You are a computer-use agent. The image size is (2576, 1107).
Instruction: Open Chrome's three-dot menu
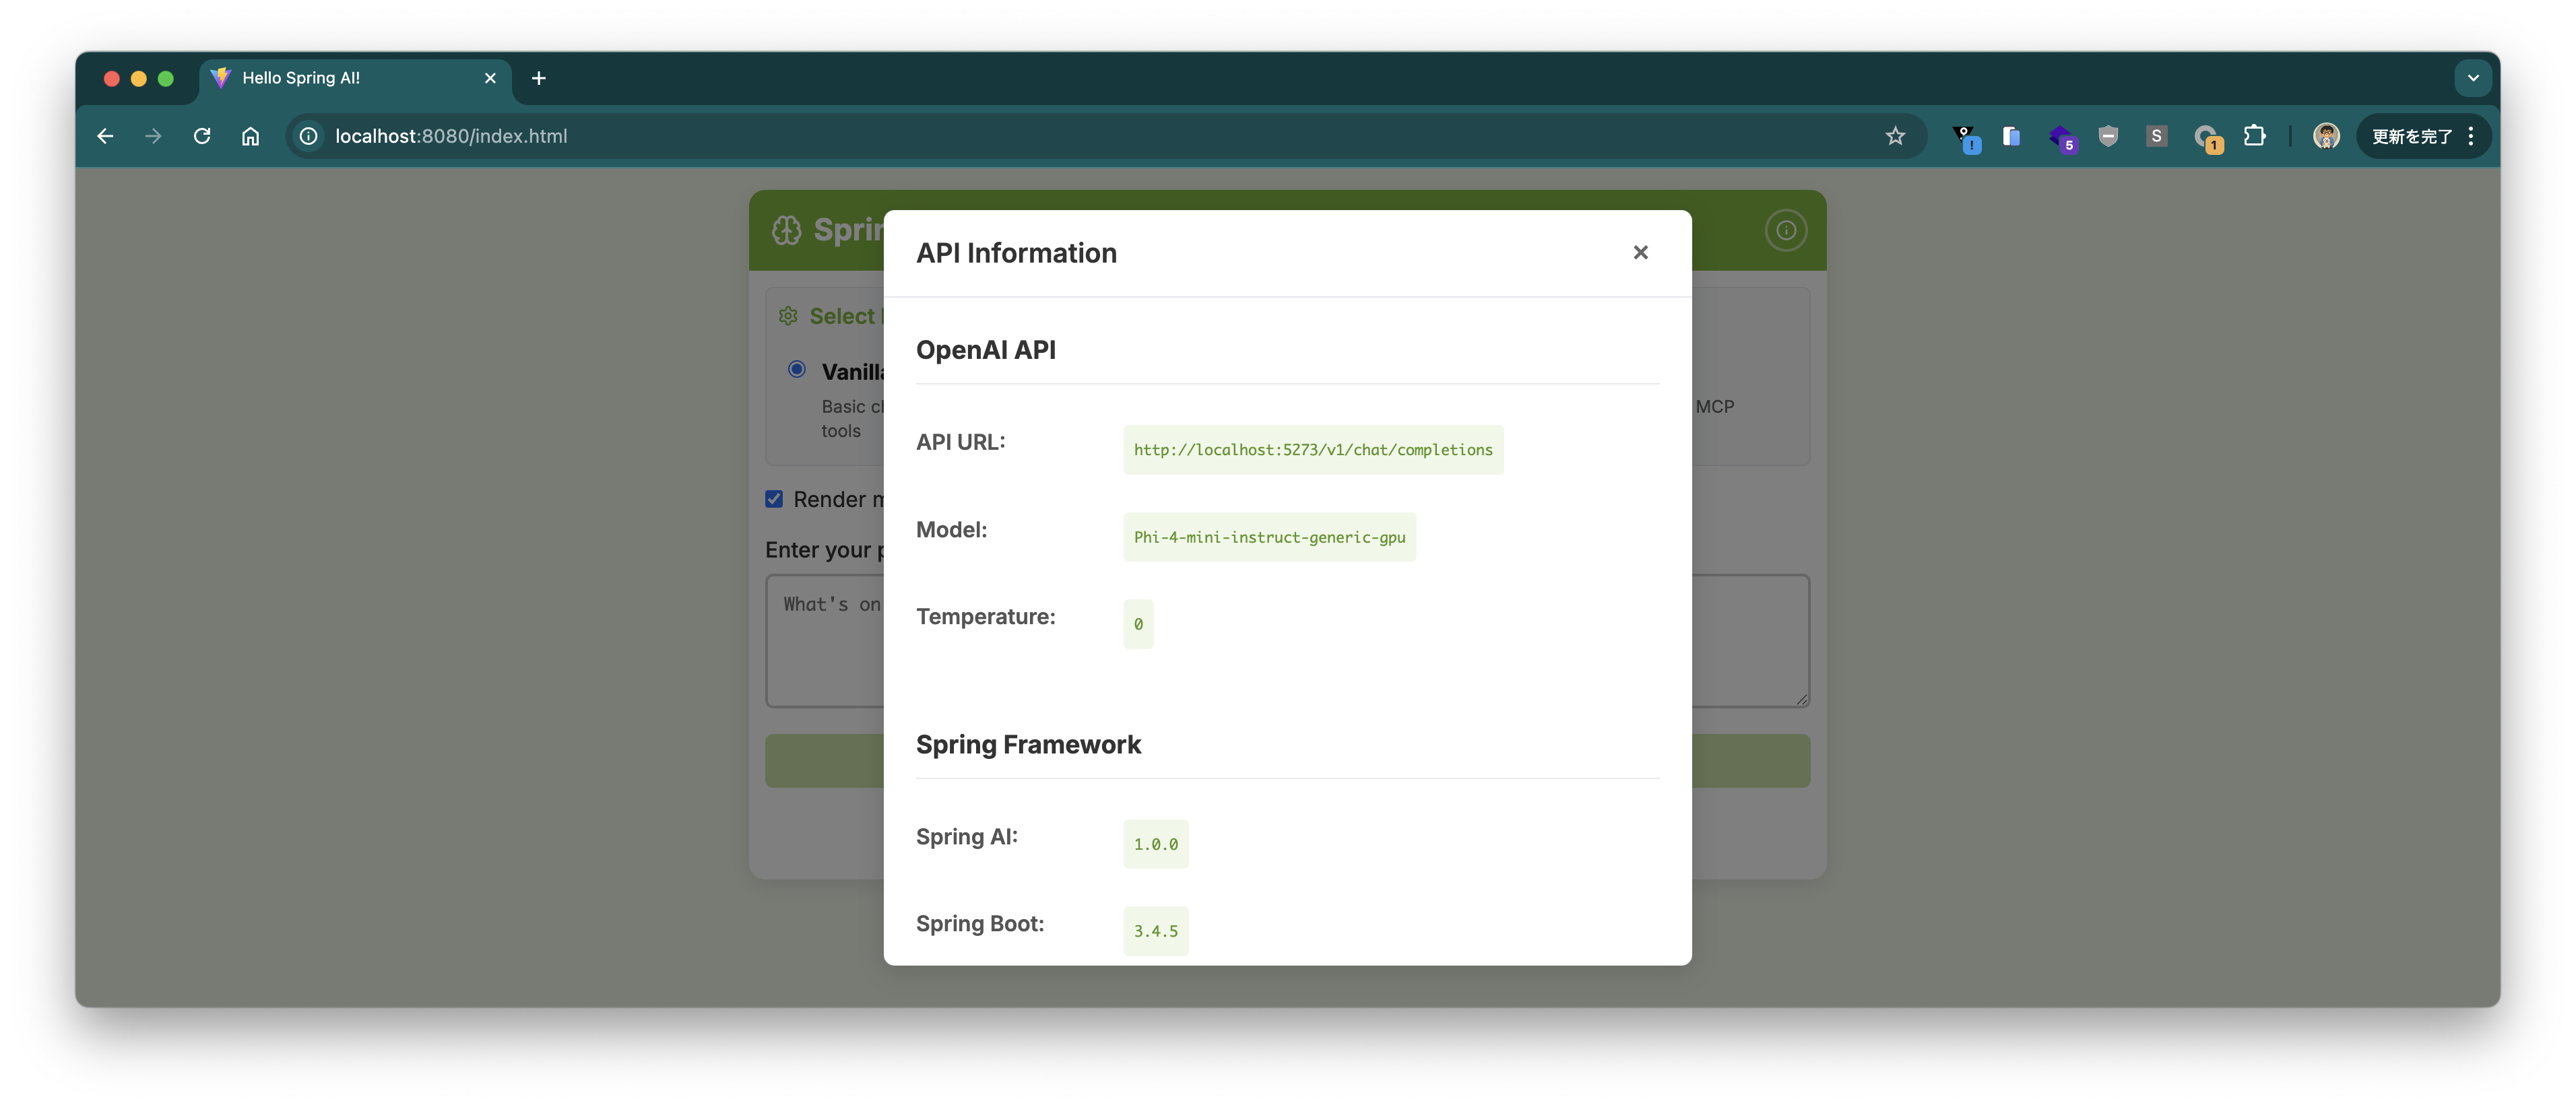tap(2471, 136)
